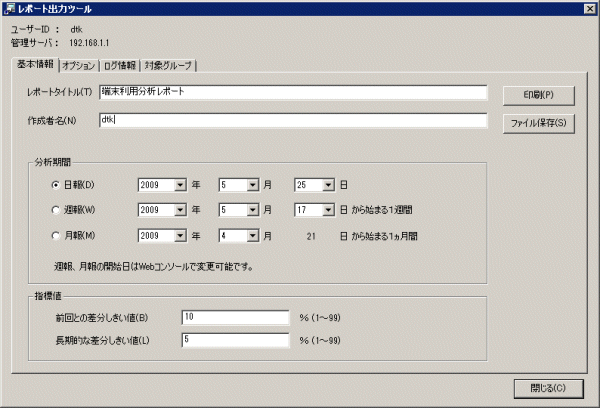The width and height of the screenshot is (600, 408).
Task: Click the 閉じる(C) button
Action: pos(549,388)
